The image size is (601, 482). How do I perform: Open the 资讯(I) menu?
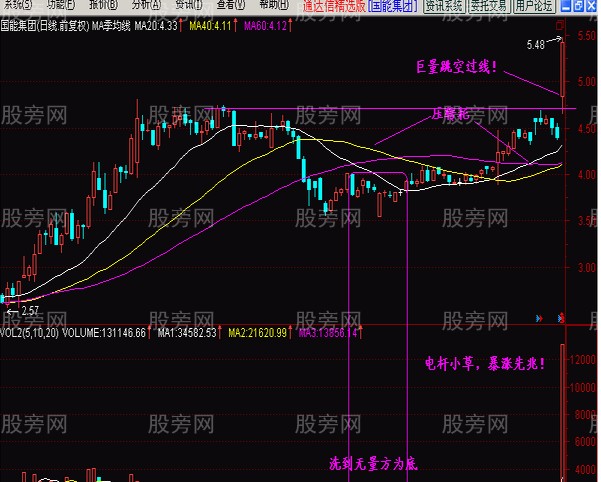[x=189, y=5]
